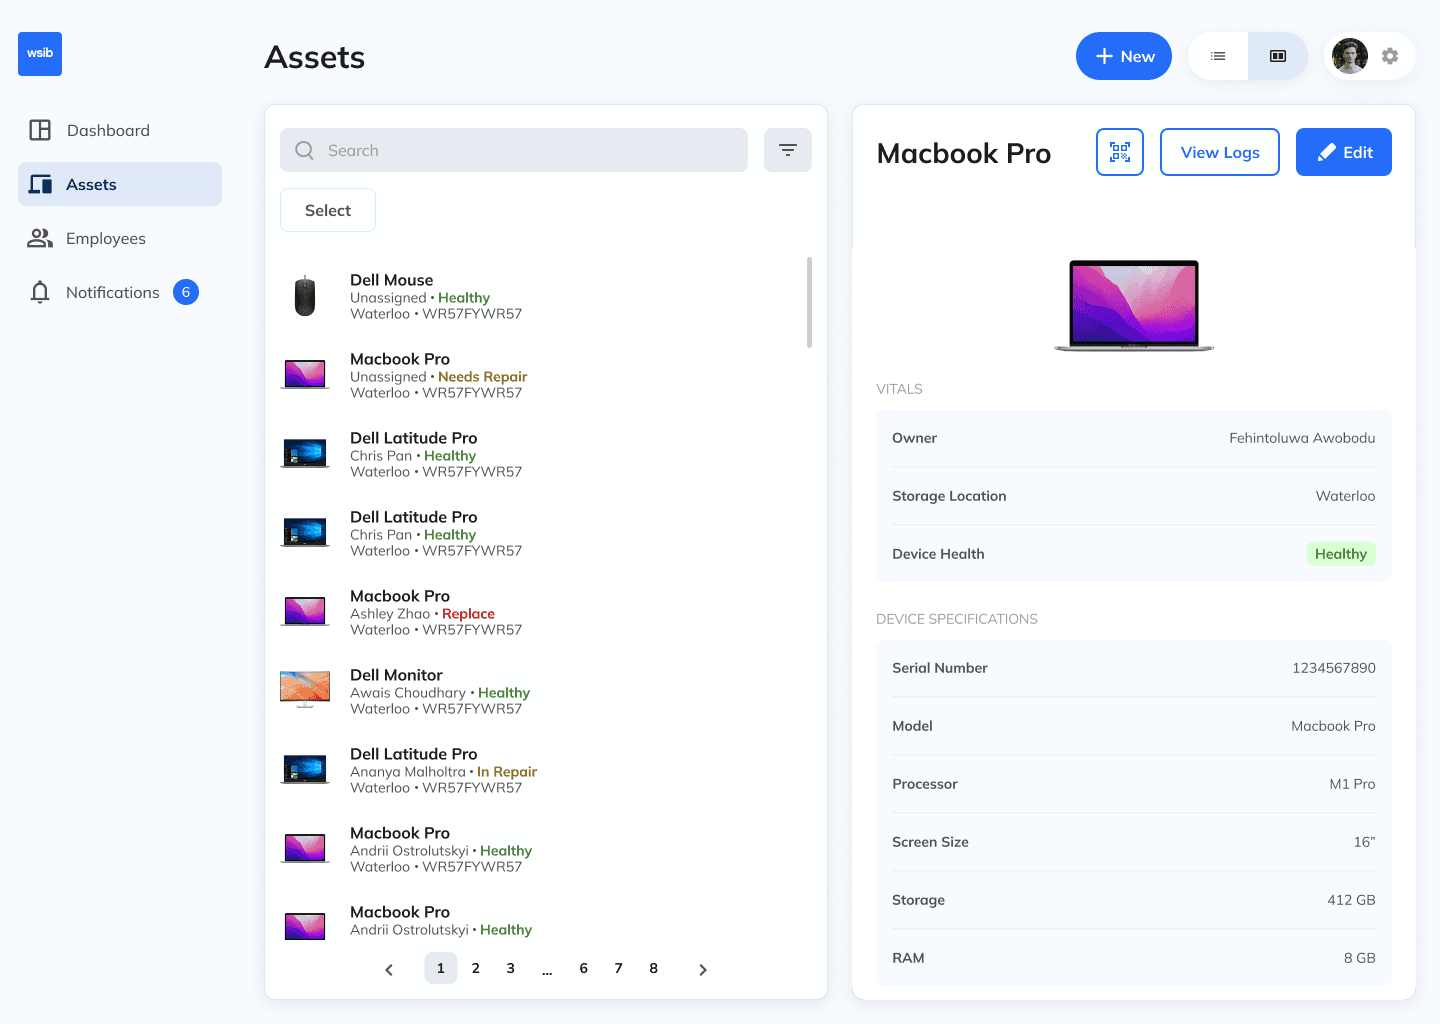The width and height of the screenshot is (1440, 1024).
Task: Click the Healthy device health badge
Action: (1341, 554)
